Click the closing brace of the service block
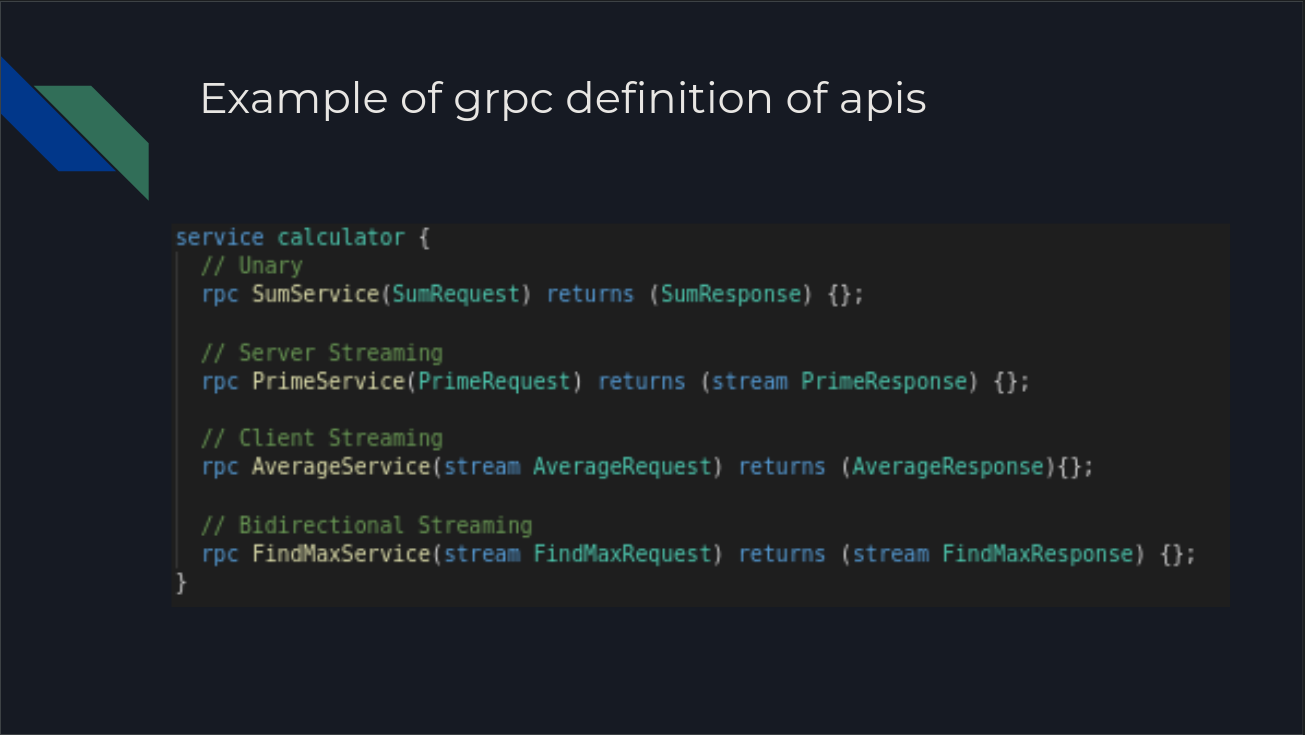Screen dimensions: 1305x735 pos(181,583)
